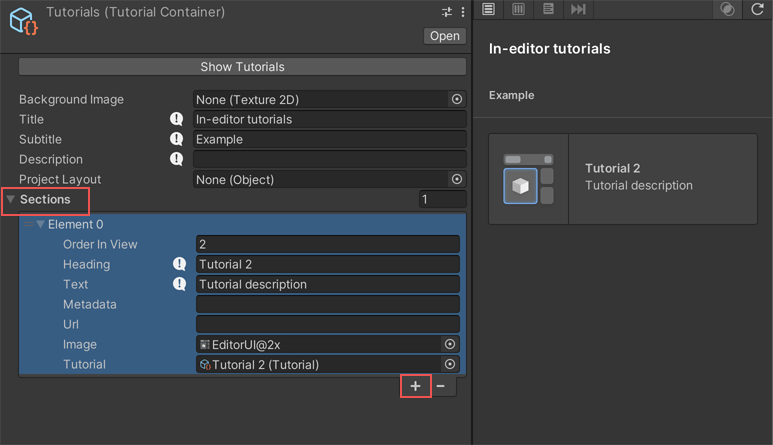Click the skip-forward icon in tutorials toolbar

coord(578,9)
